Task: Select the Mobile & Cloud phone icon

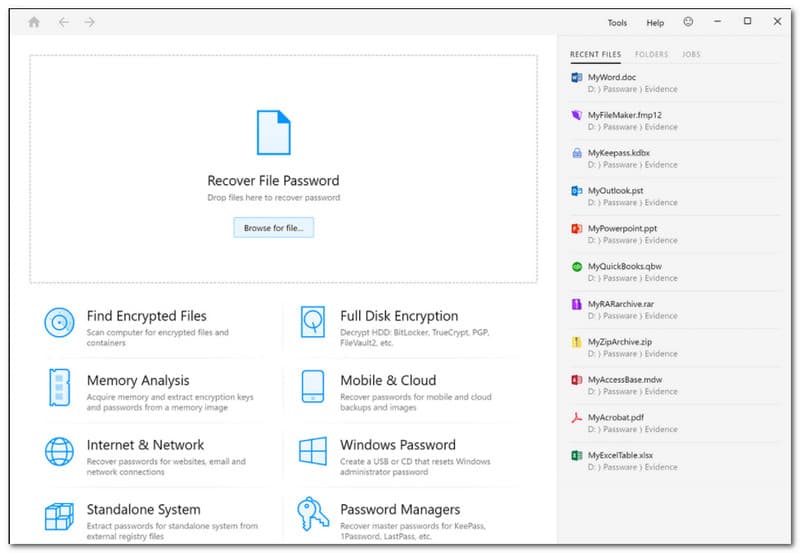Action: click(x=313, y=387)
